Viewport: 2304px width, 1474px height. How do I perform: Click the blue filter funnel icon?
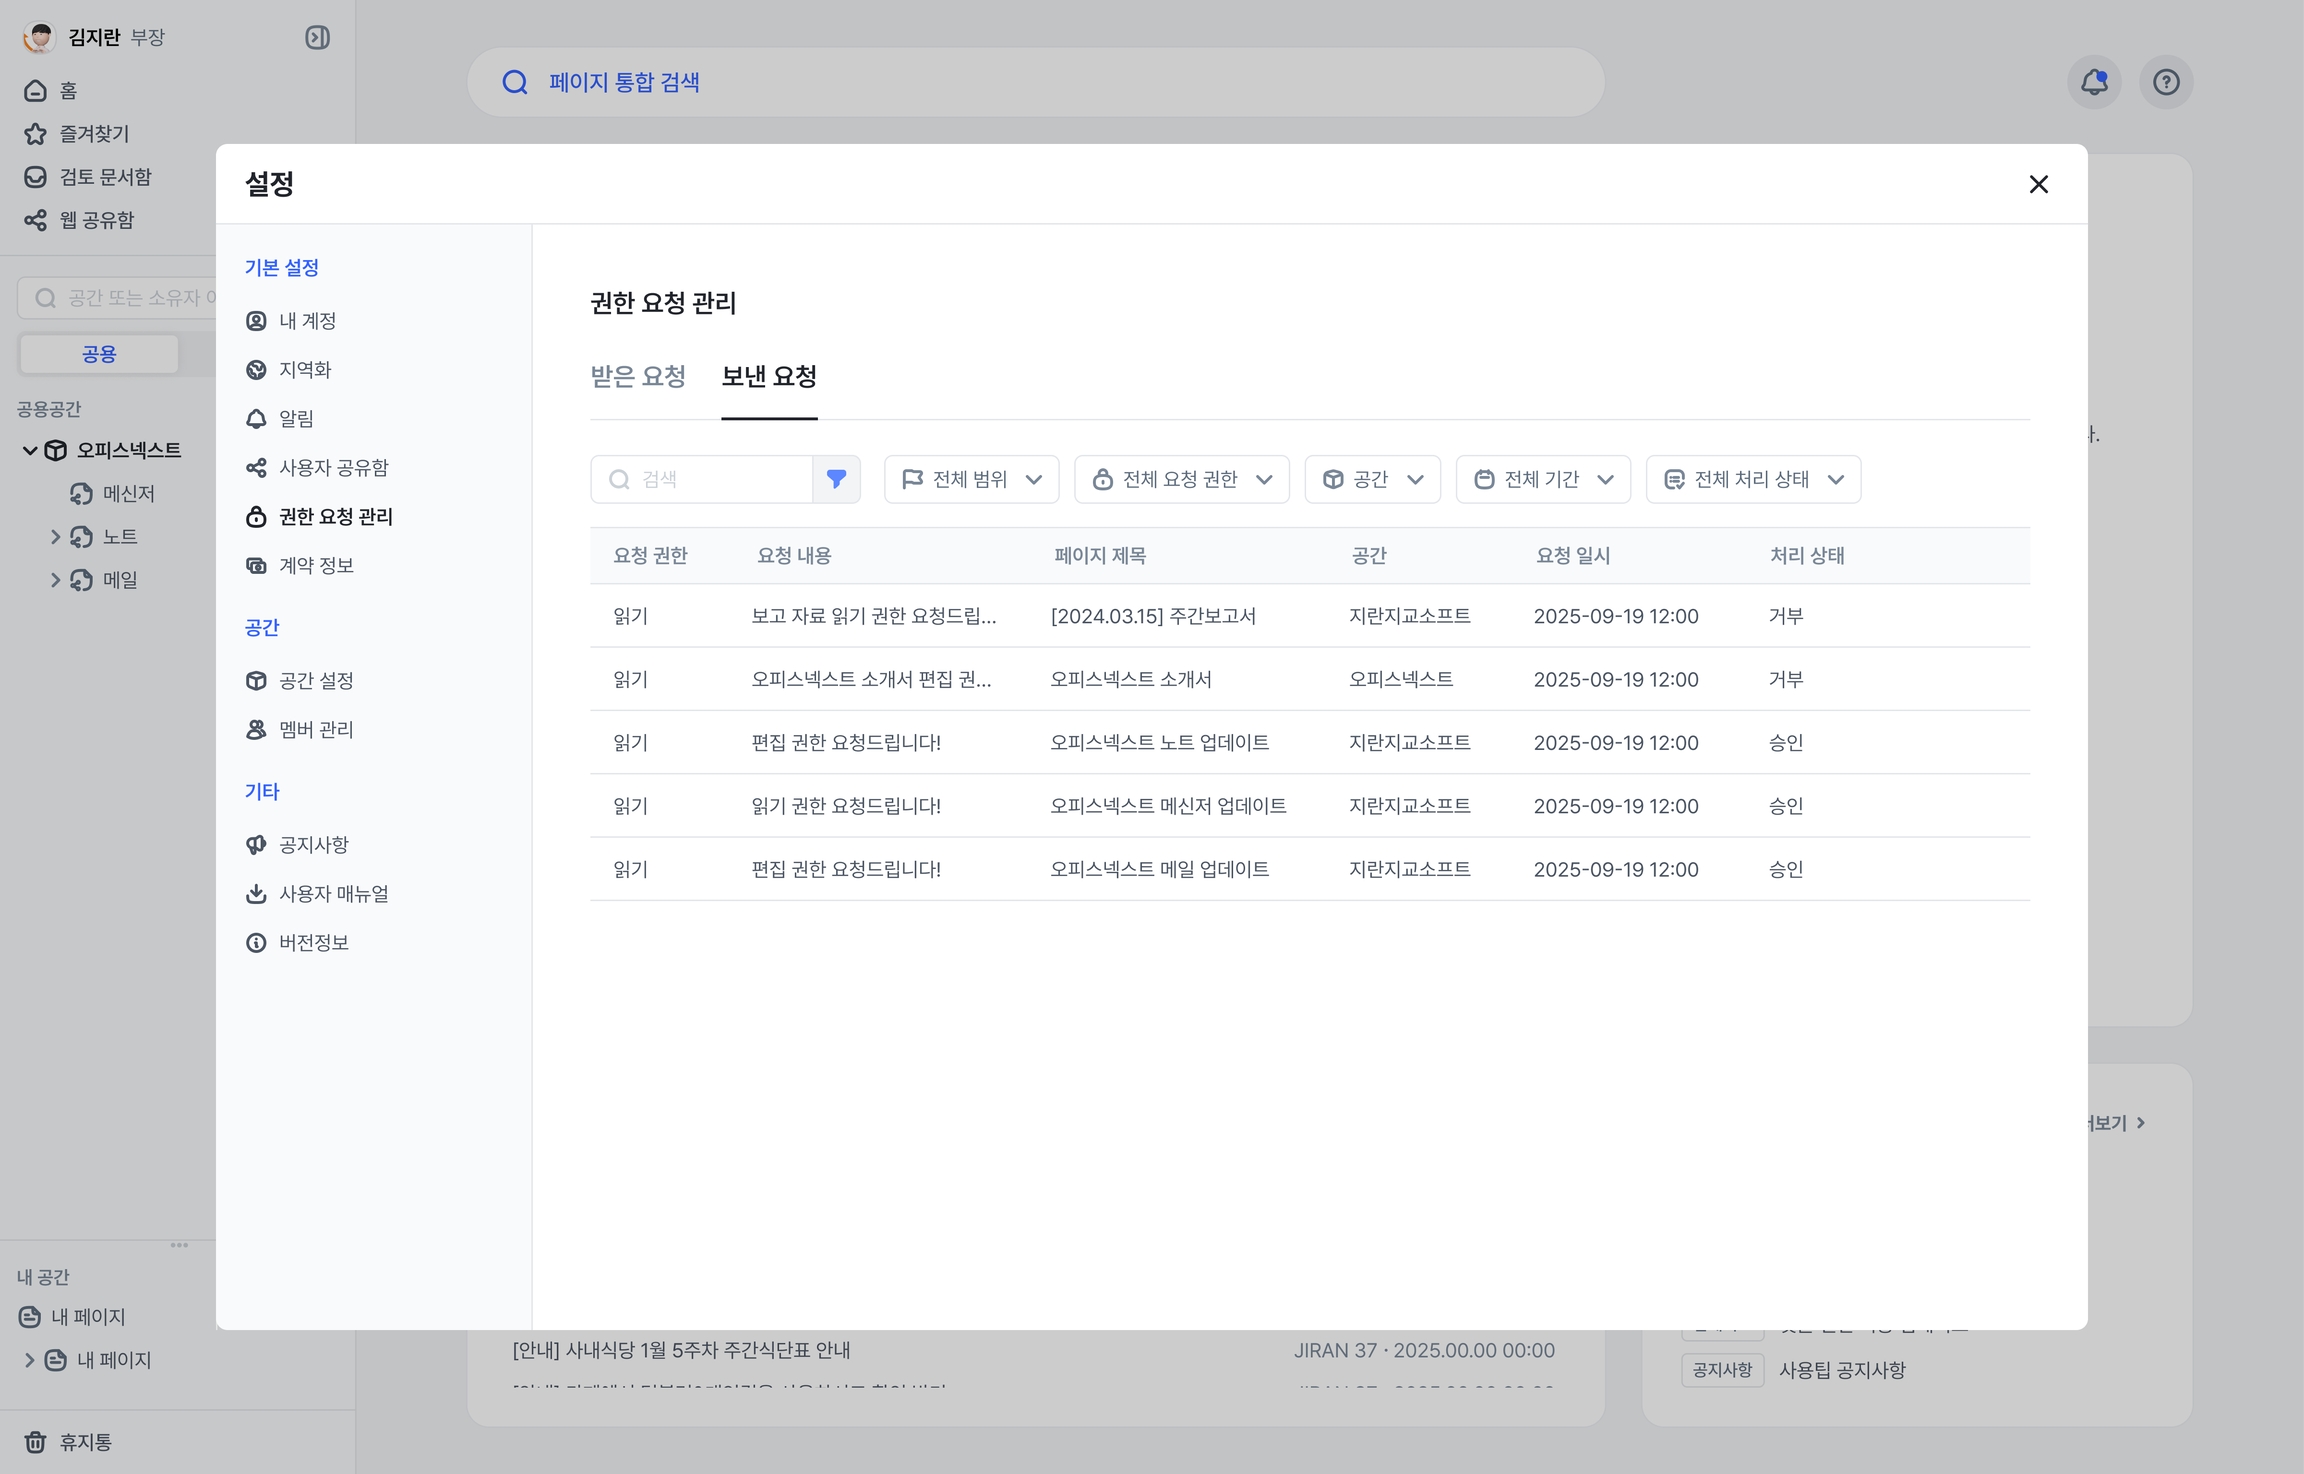tap(836, 479)
